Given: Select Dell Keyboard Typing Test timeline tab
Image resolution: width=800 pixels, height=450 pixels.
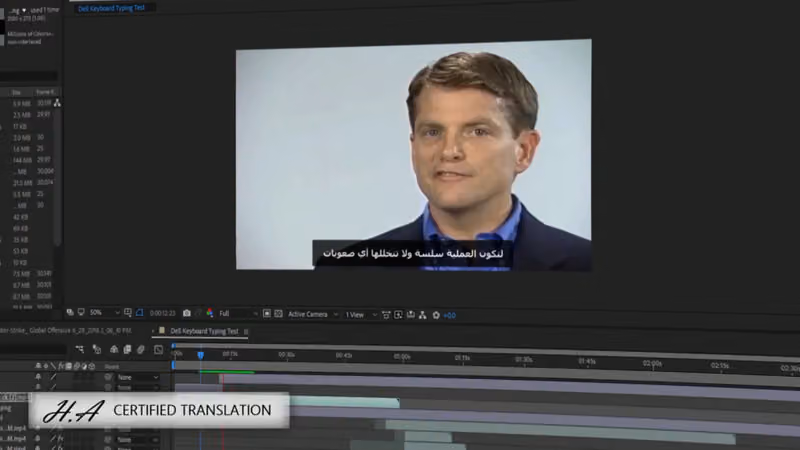Looking at the screenshot, I should 204,331.
